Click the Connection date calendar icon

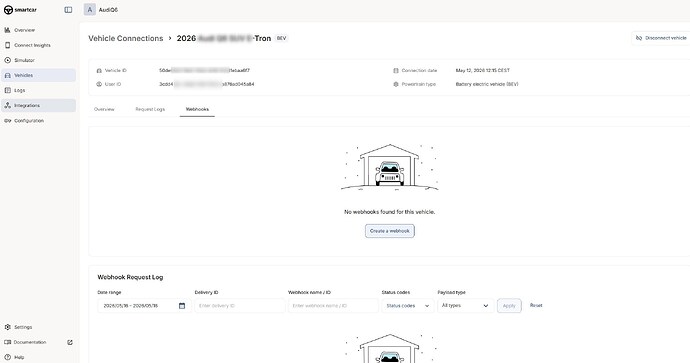pyautogui.click(x=396, y=70)
